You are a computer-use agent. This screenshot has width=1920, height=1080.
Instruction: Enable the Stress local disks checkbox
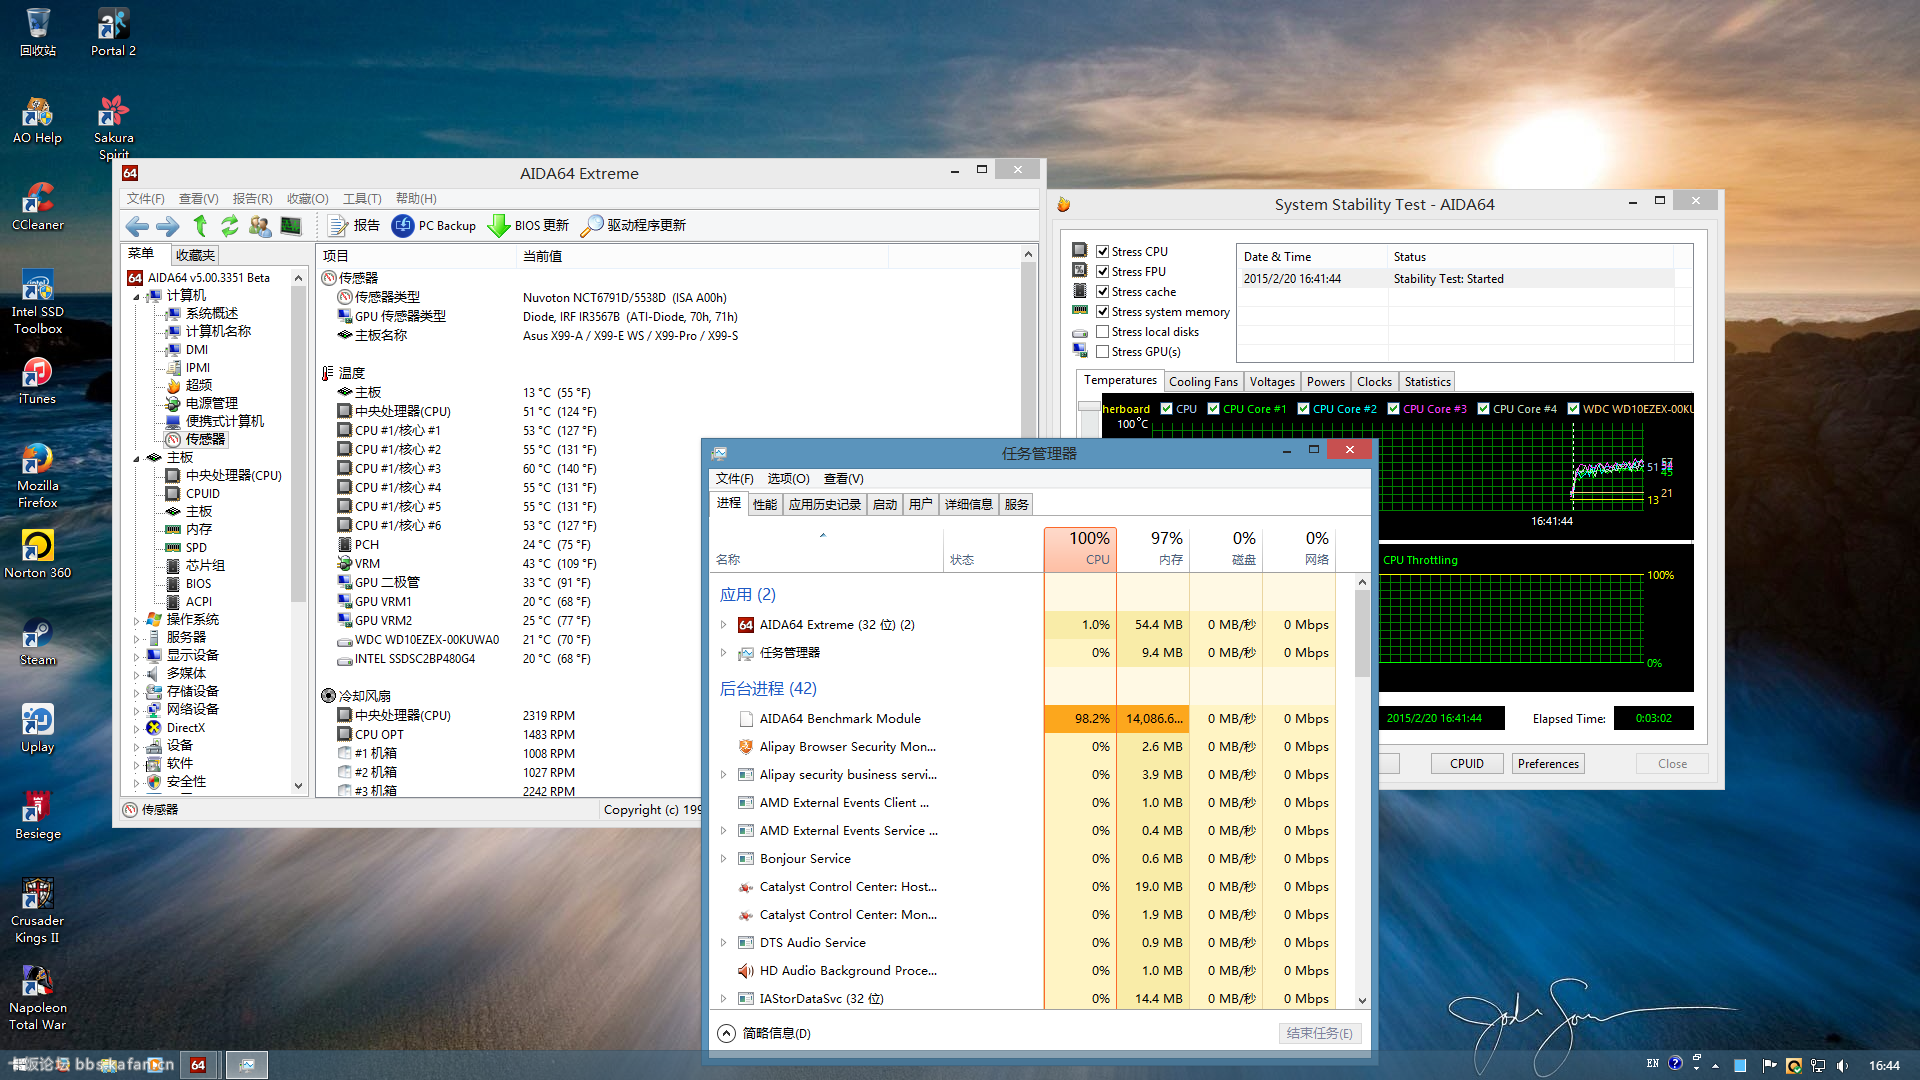click(1102, 332)
